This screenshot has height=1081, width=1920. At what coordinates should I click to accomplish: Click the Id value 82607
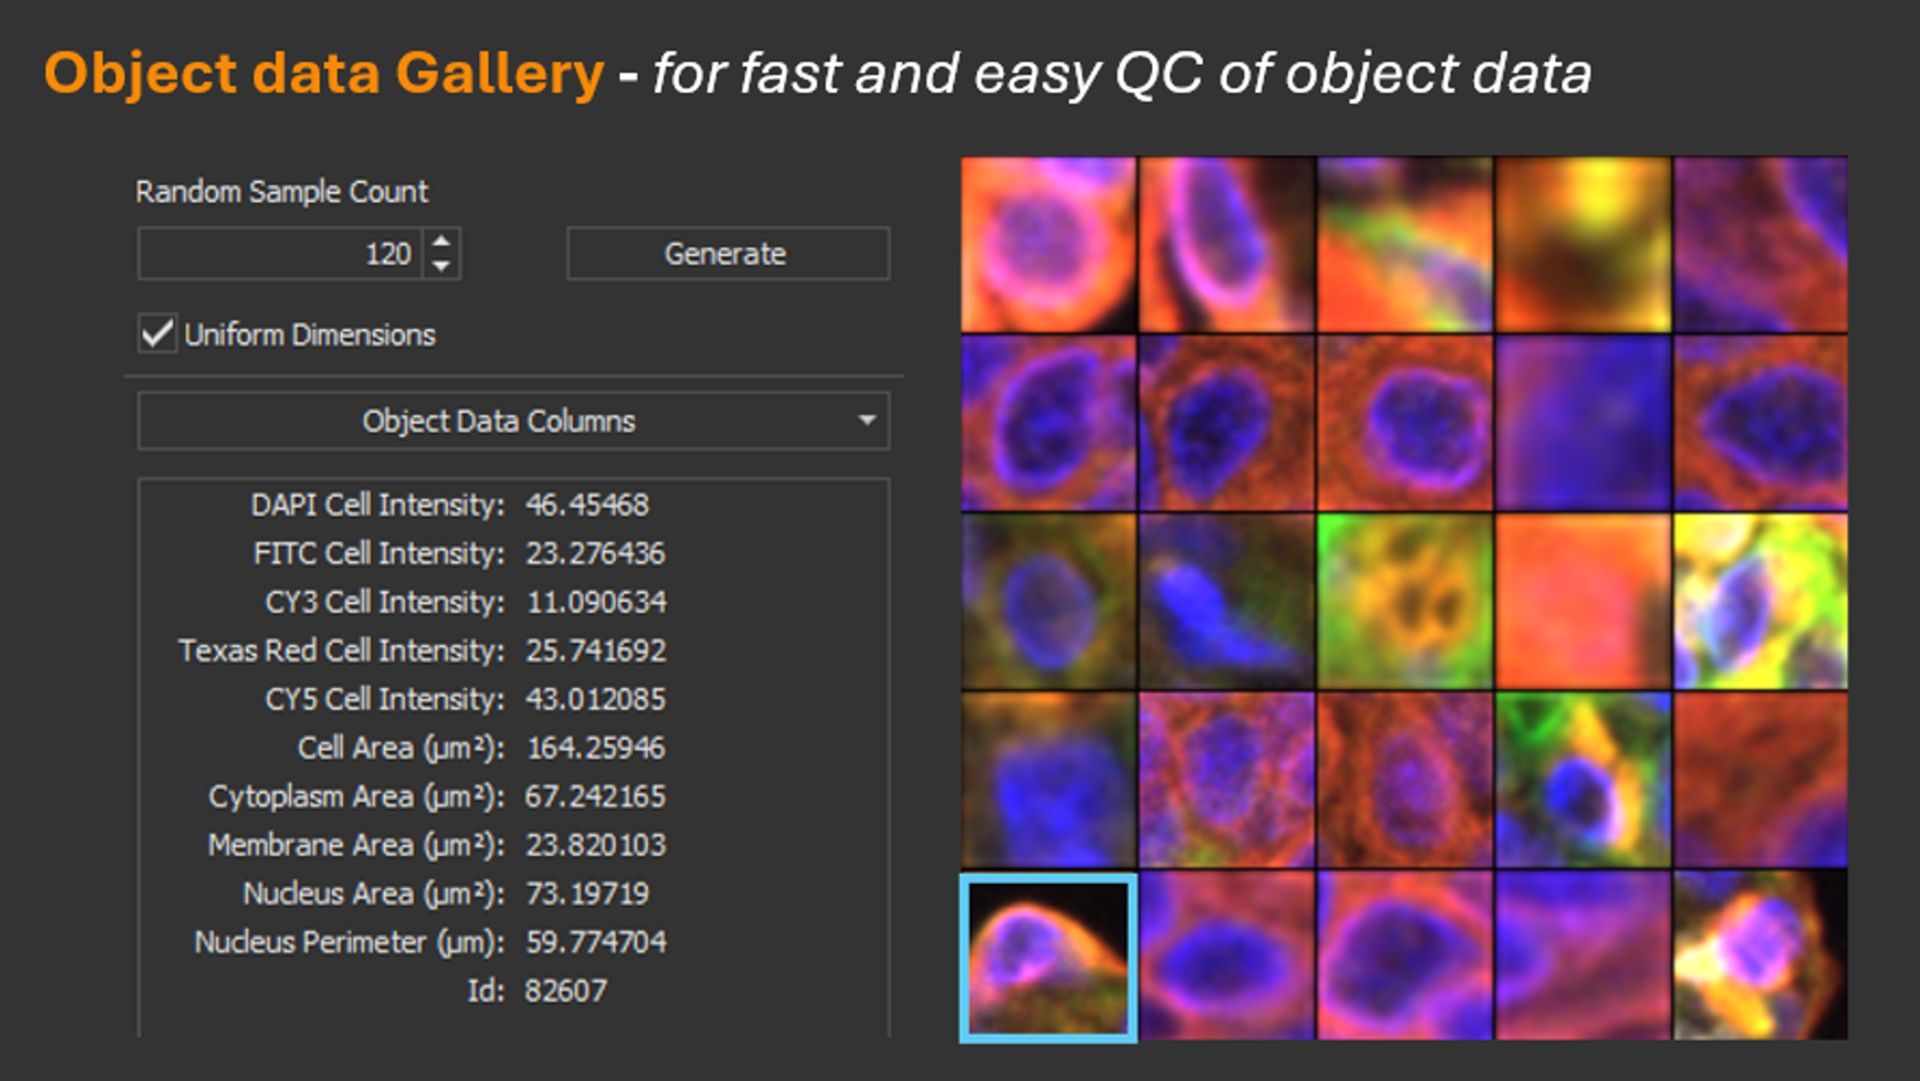[565, 991]
